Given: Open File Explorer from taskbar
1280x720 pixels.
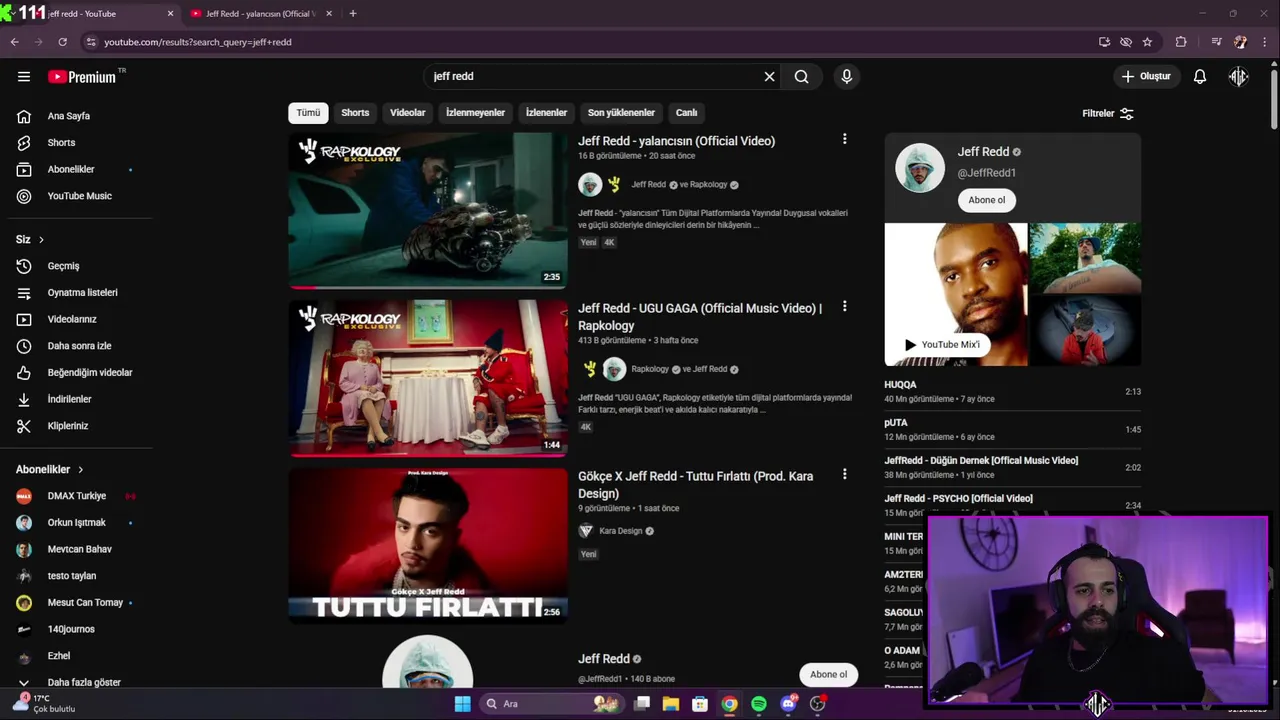Looking at the screenshot, I should tap(671, 704).
